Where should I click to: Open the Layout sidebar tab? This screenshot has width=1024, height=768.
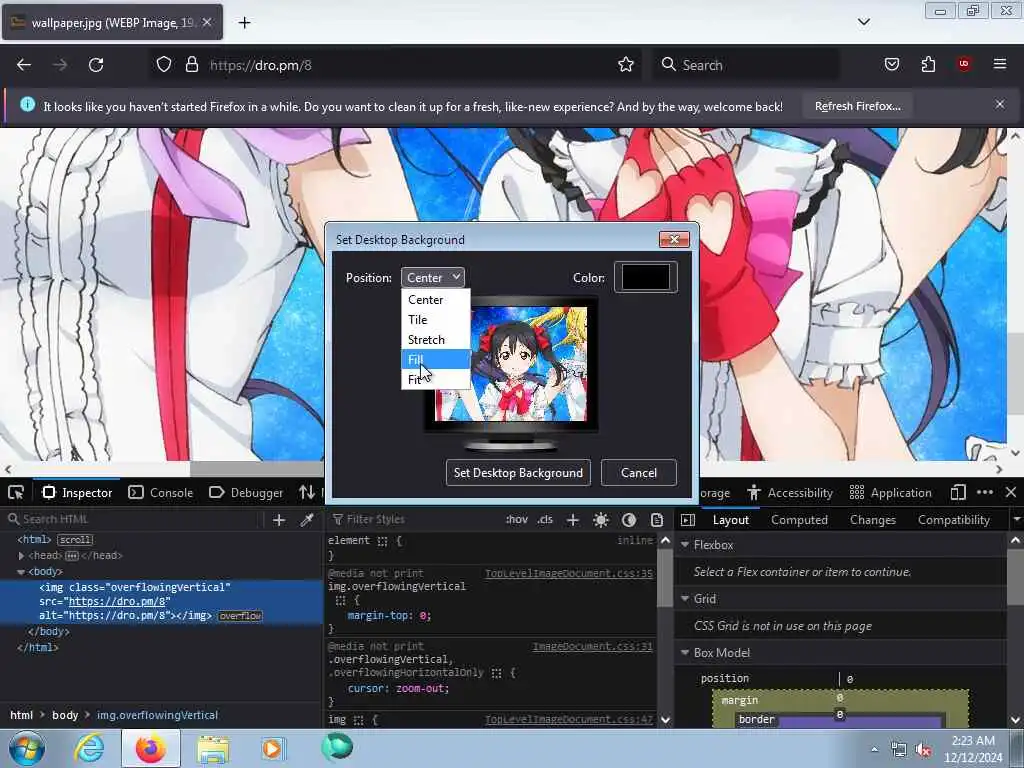pos(730,520)
